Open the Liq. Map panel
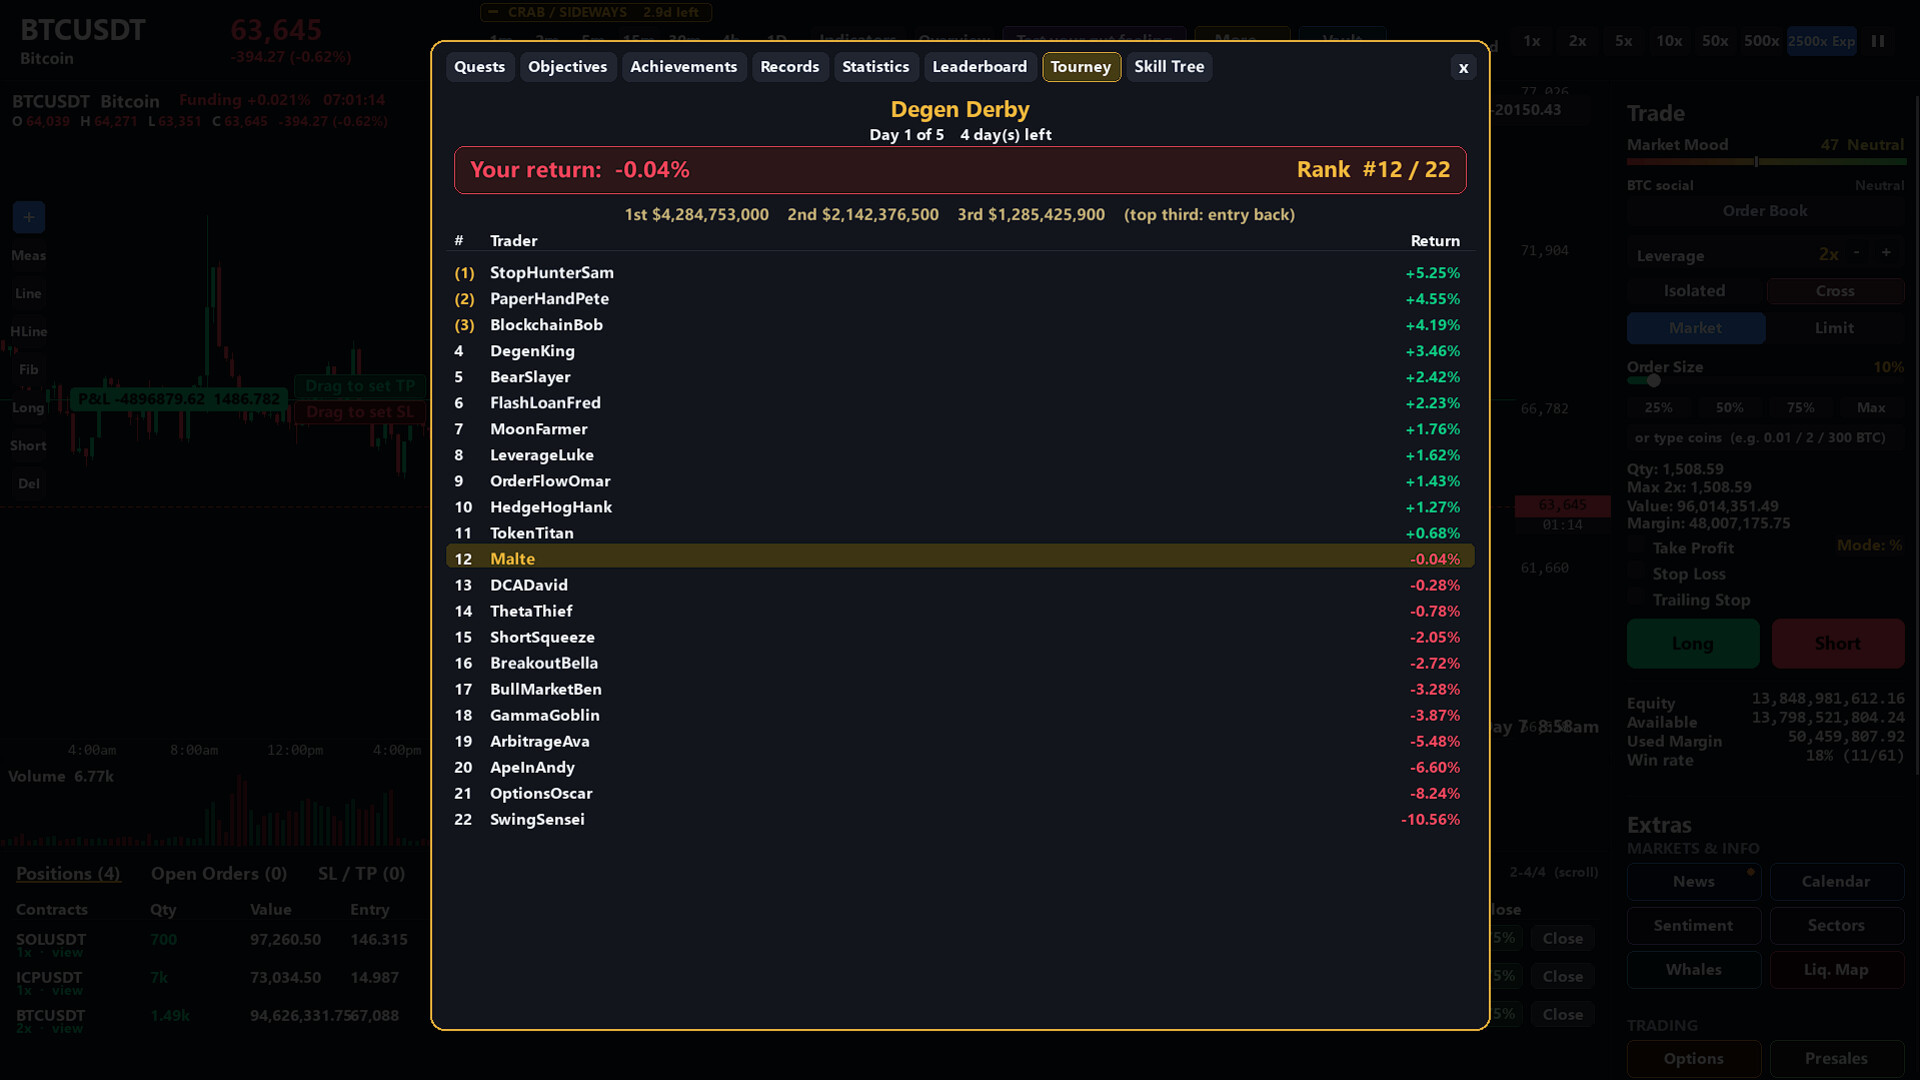1920x1080 pixels. (x=1836, y=970)
